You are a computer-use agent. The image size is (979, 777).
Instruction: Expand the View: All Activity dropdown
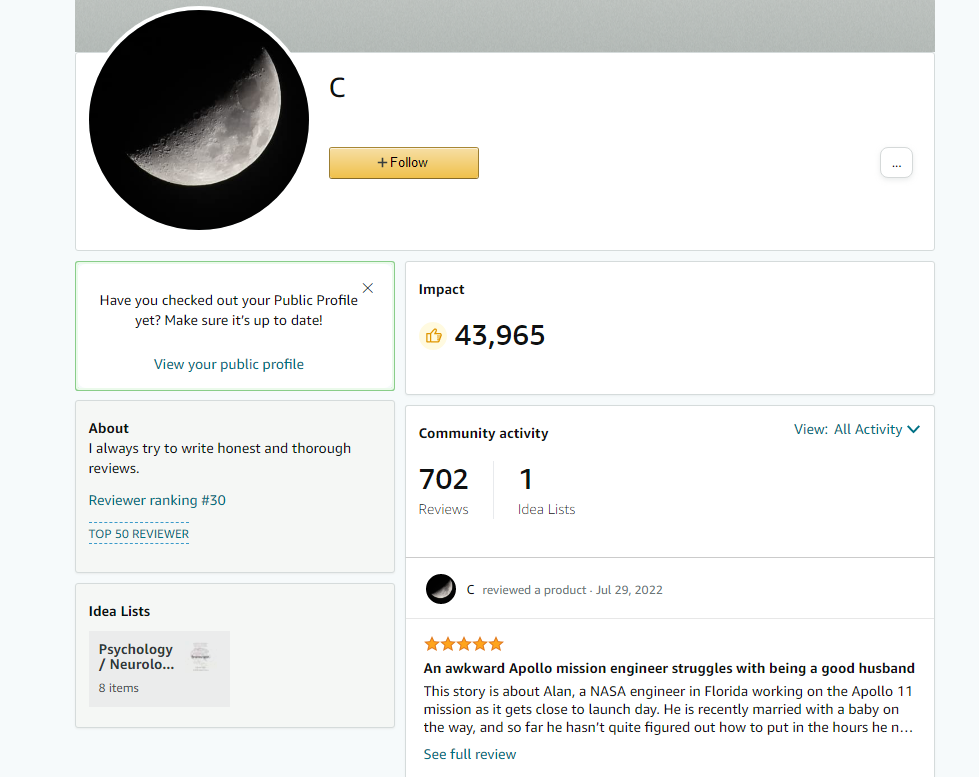tap(857, 429)
